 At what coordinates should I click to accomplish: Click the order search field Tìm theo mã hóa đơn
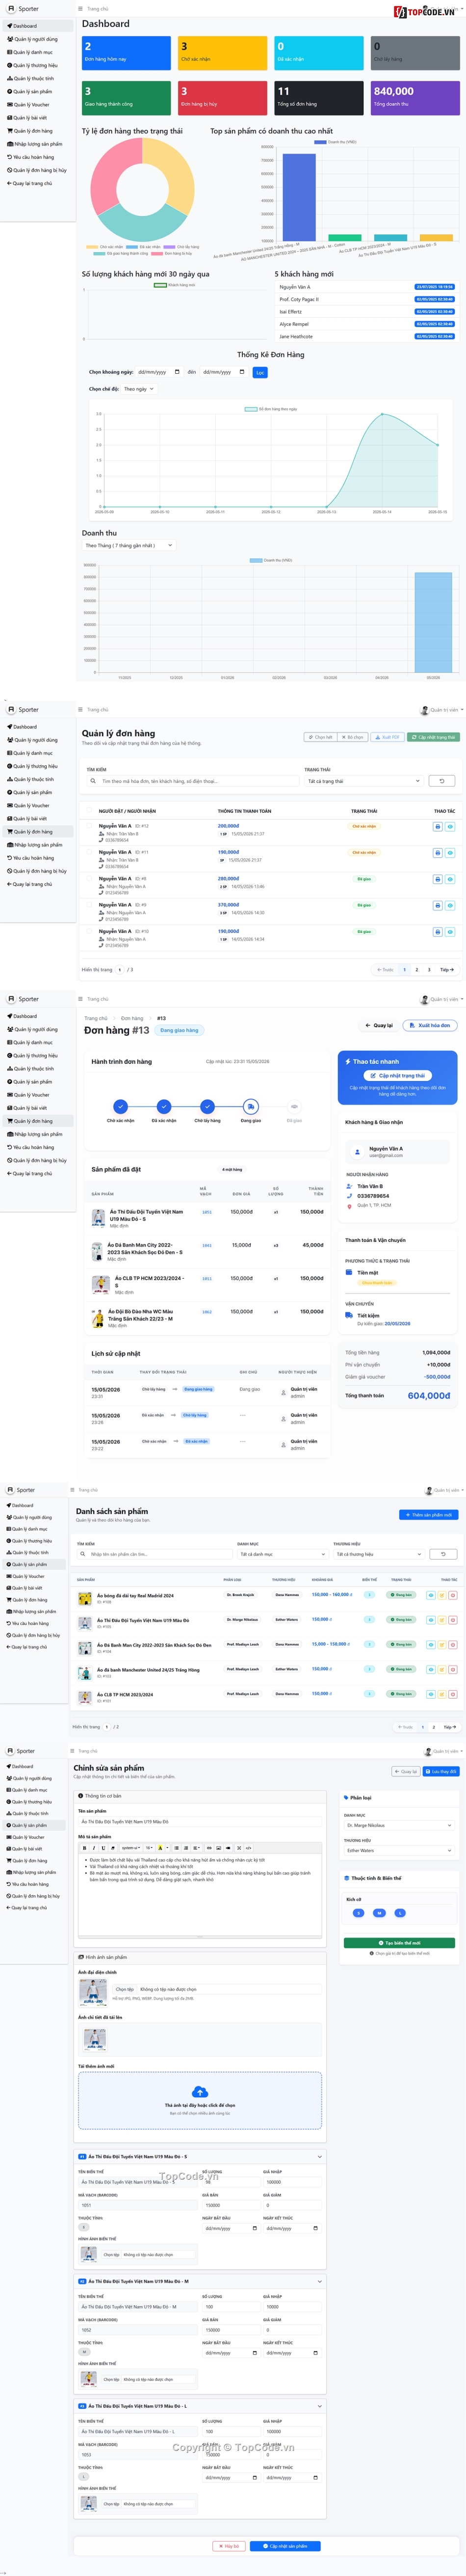point(192,781)
